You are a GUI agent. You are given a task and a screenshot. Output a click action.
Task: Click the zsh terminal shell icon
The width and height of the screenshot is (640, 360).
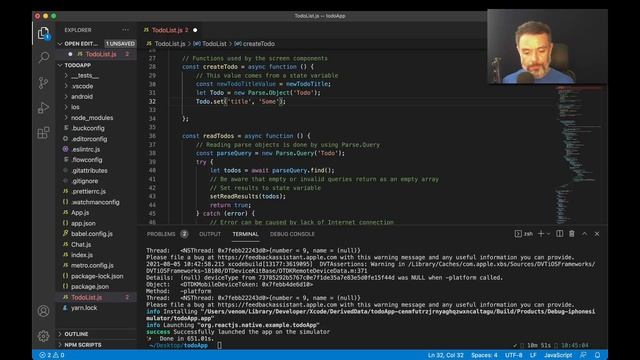[518, 234]
